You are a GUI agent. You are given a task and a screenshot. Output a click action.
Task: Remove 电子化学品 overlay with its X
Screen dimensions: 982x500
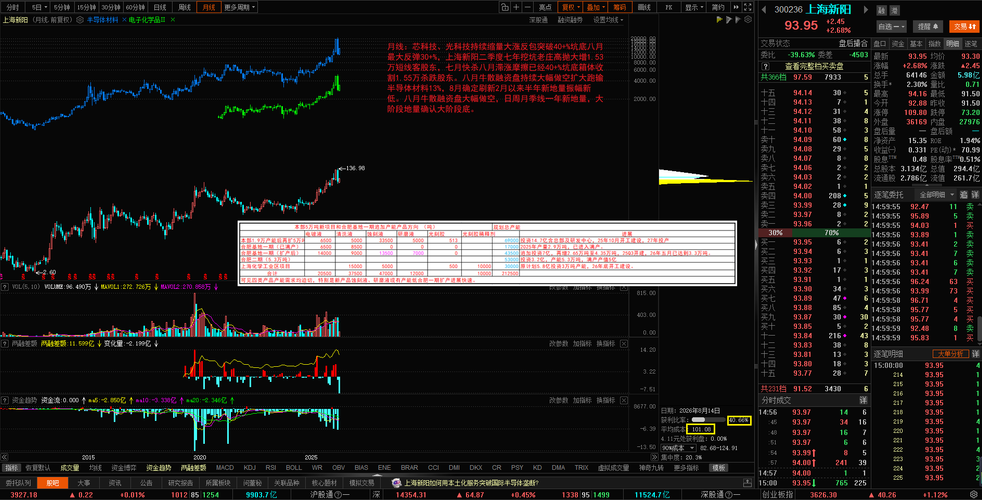pos(172,20)
